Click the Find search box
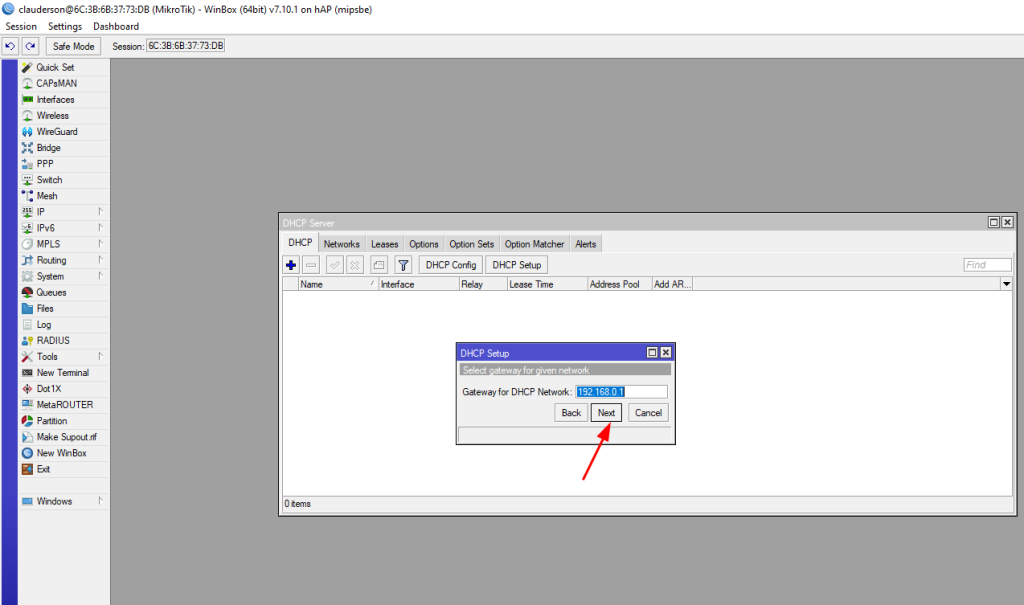Image resolution: width=1024 pixels, height=605 pixels. pos(988,265)
